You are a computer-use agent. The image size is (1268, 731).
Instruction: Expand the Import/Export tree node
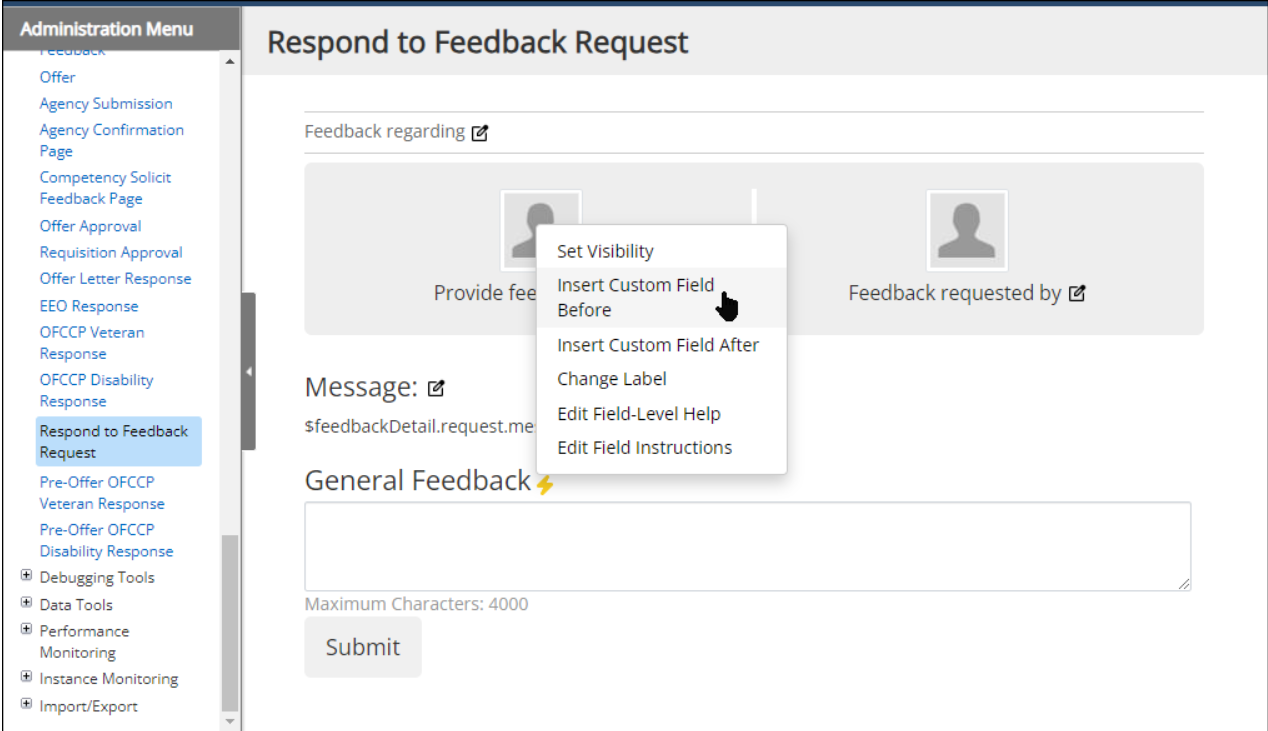tap(26, 705)
